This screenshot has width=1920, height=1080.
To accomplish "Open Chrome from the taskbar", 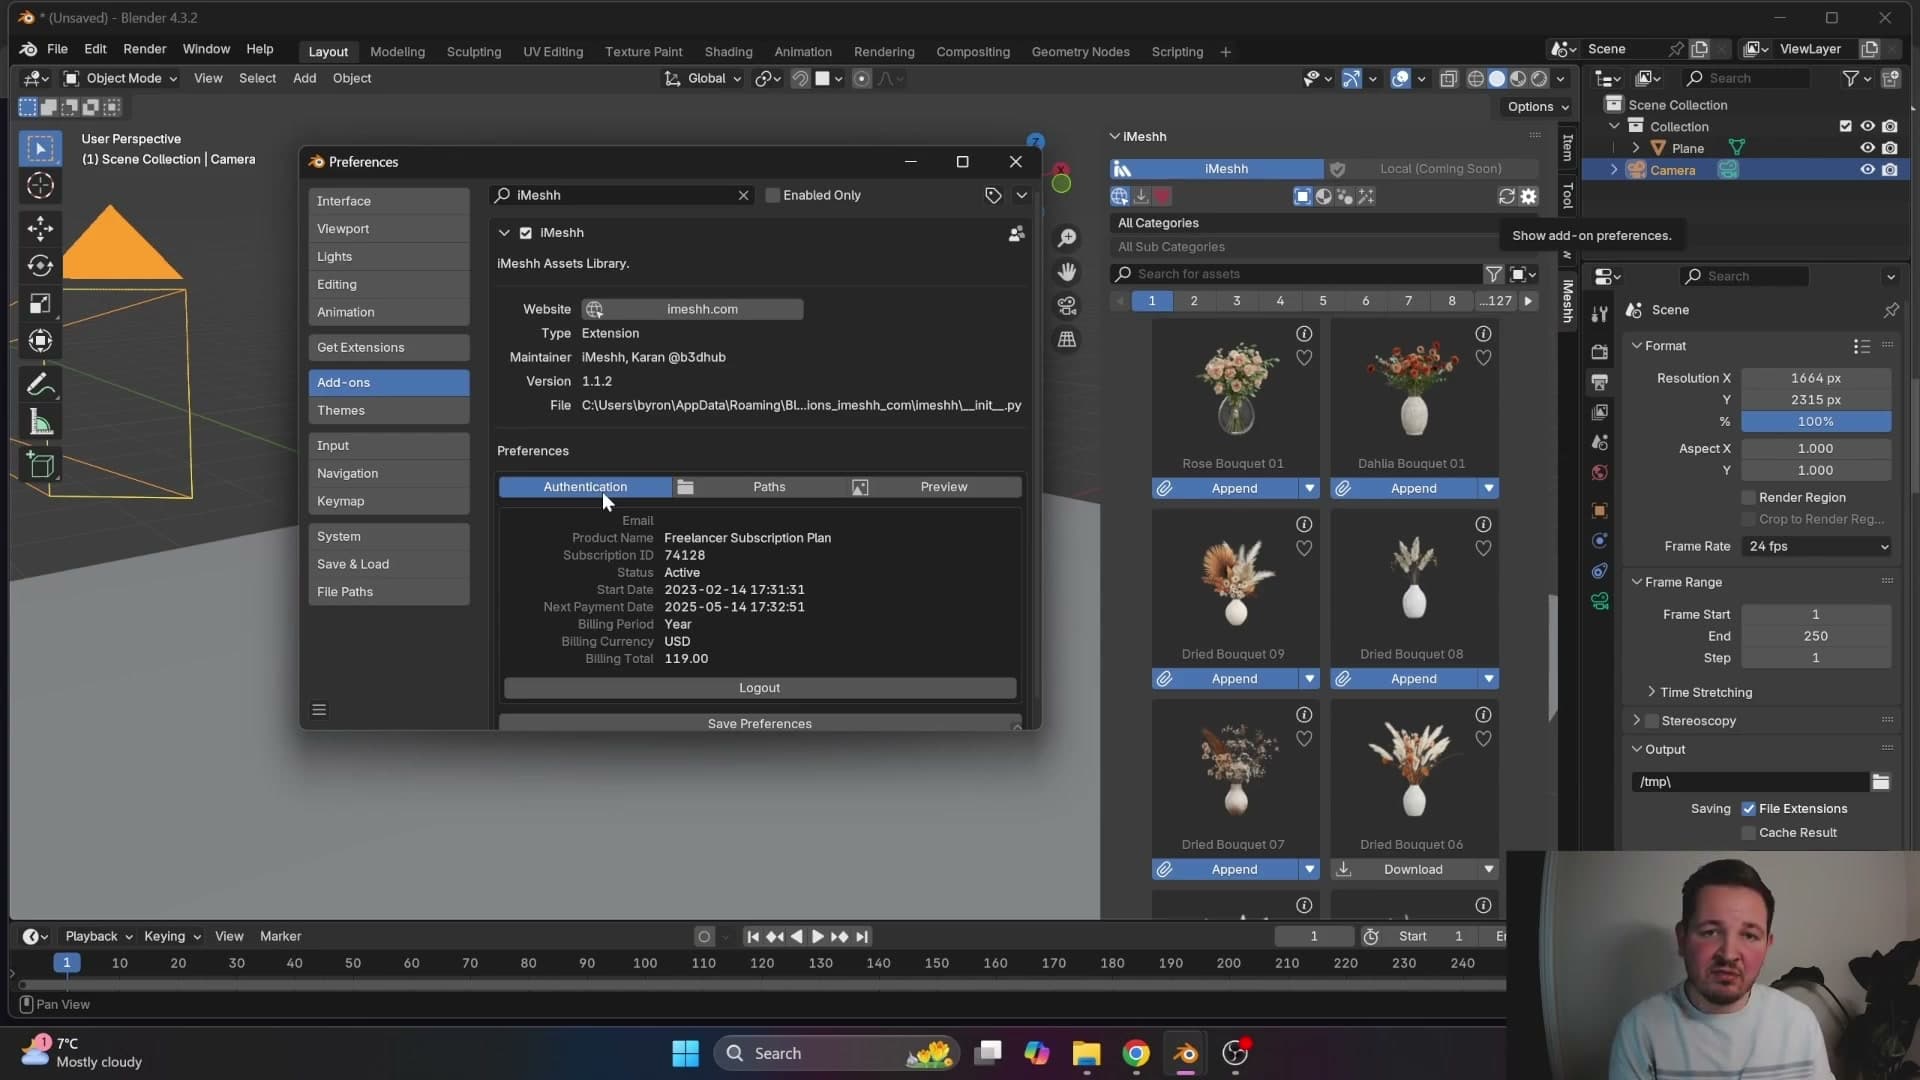I will (x=1136, y=1053).
